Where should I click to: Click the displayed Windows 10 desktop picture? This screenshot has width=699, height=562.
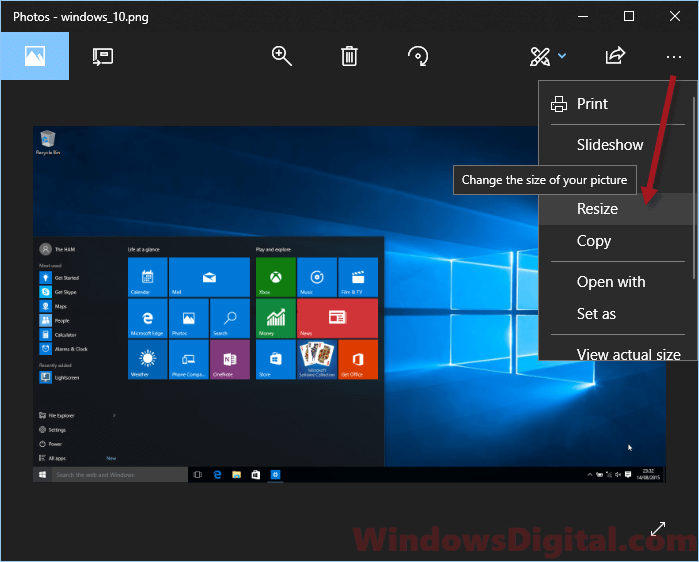coord(350,304)
